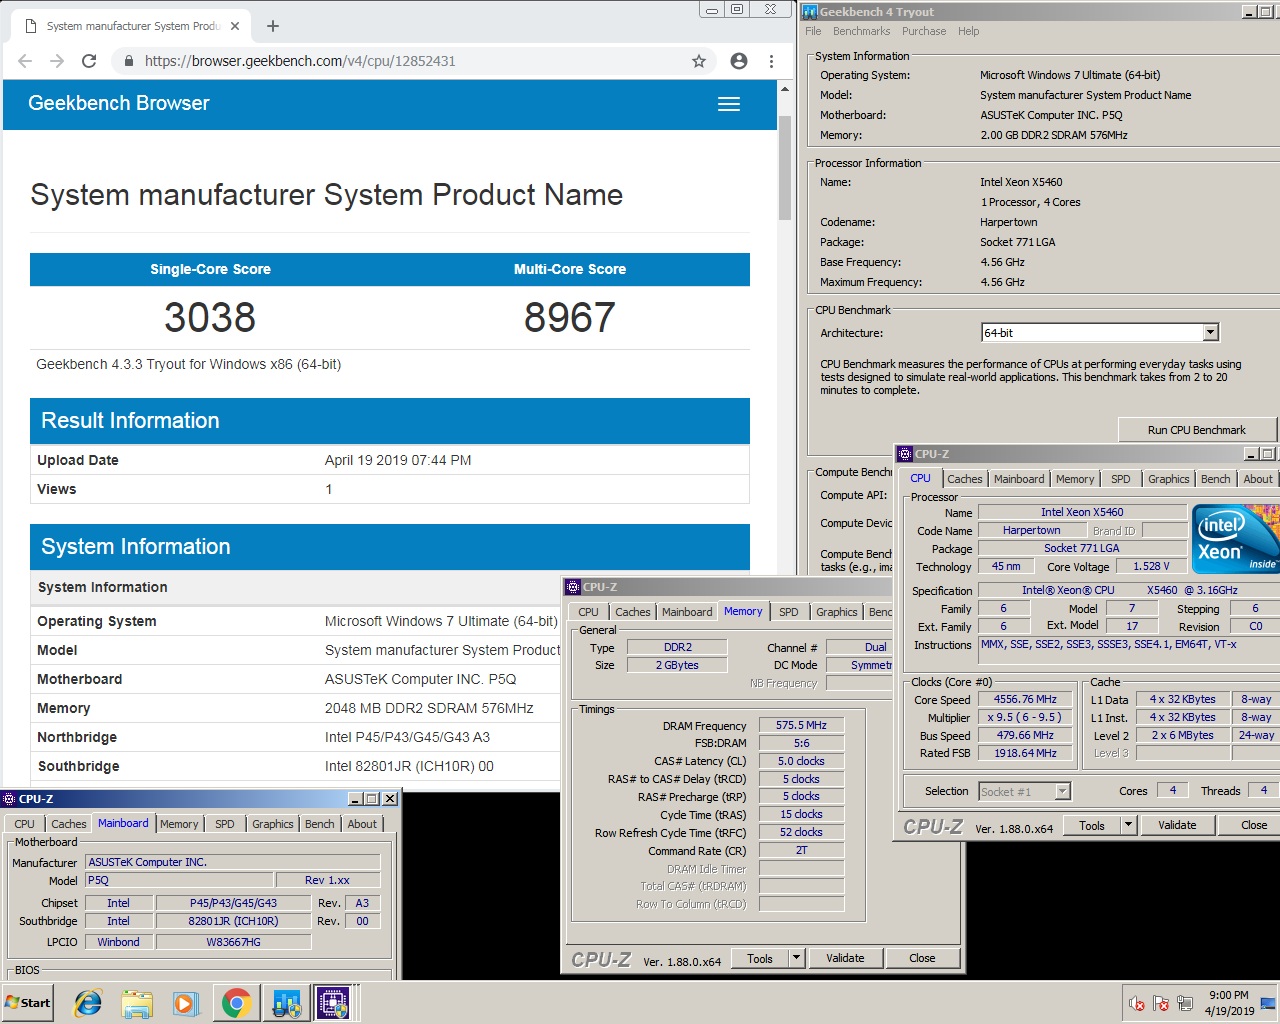
Task: Click Run CPU Benchmark button
Action: coord(1197,430)
